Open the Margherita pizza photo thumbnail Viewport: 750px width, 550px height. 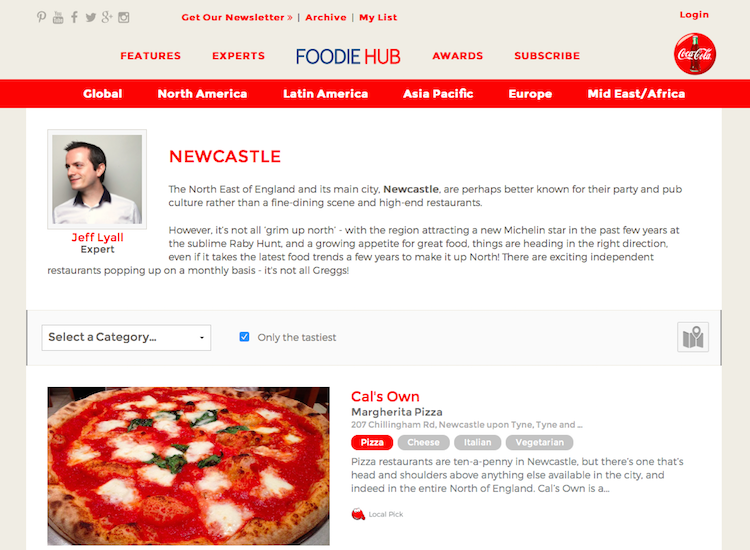click(188, 466)
